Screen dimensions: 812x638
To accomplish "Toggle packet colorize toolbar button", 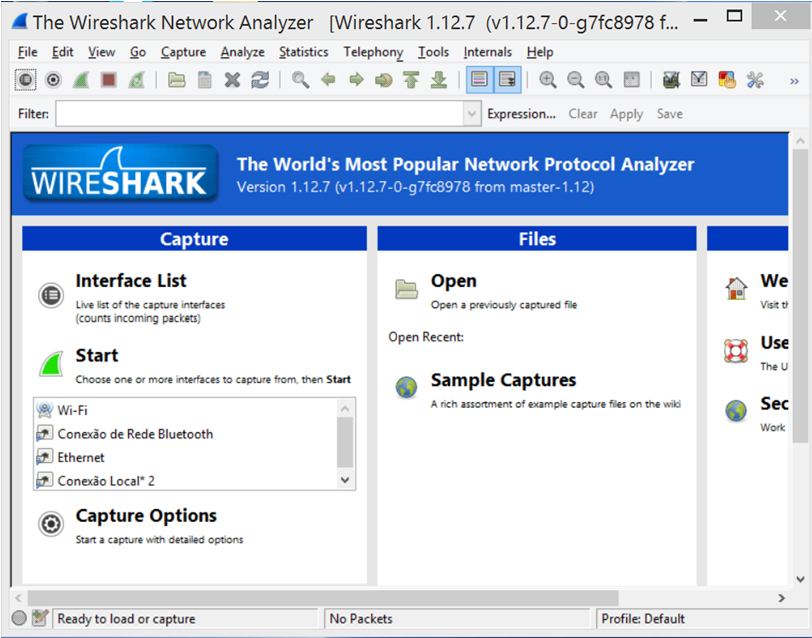I will (x=480, y=80).
